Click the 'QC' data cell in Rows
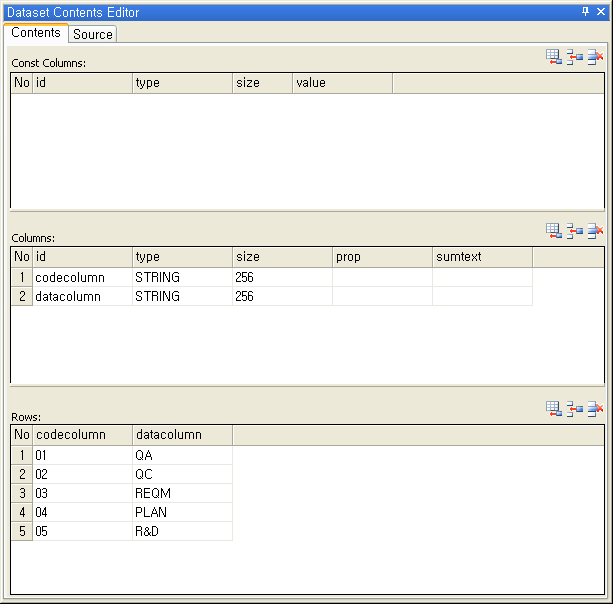This screenshot has height=604, width=613. tap(183, 474)
